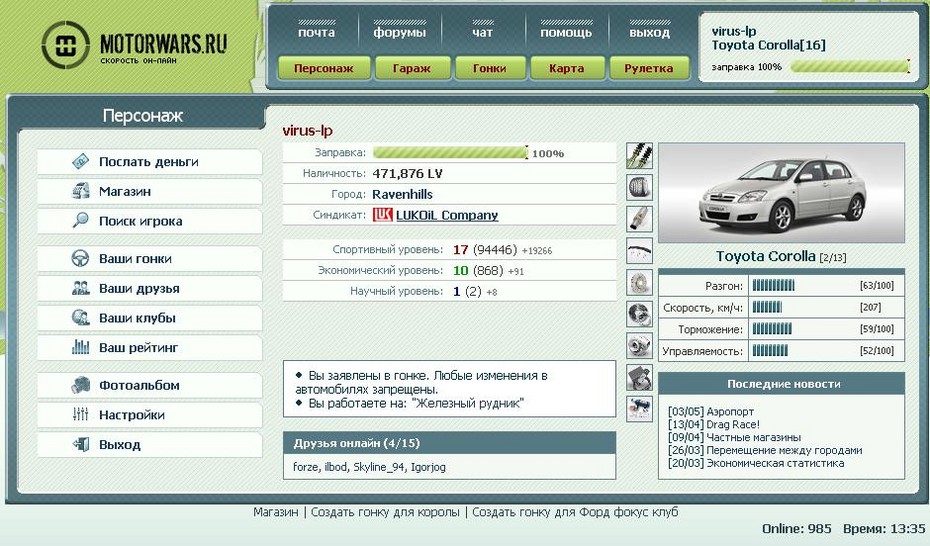Click the people icon beside Ваши друзья
Screen dimensions: 930x546
pos(81,288)
